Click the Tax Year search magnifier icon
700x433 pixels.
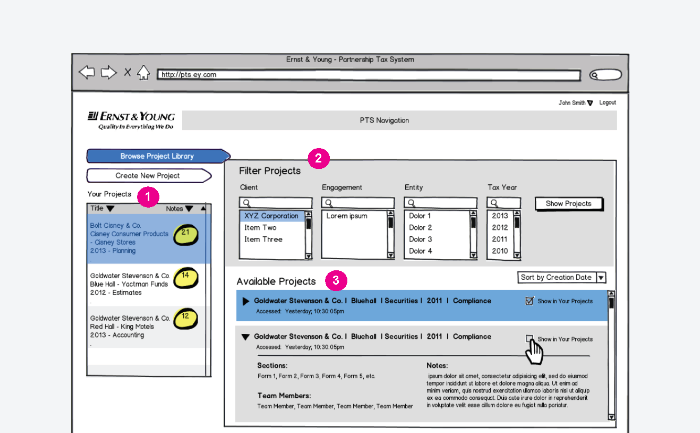coord(494,203)
